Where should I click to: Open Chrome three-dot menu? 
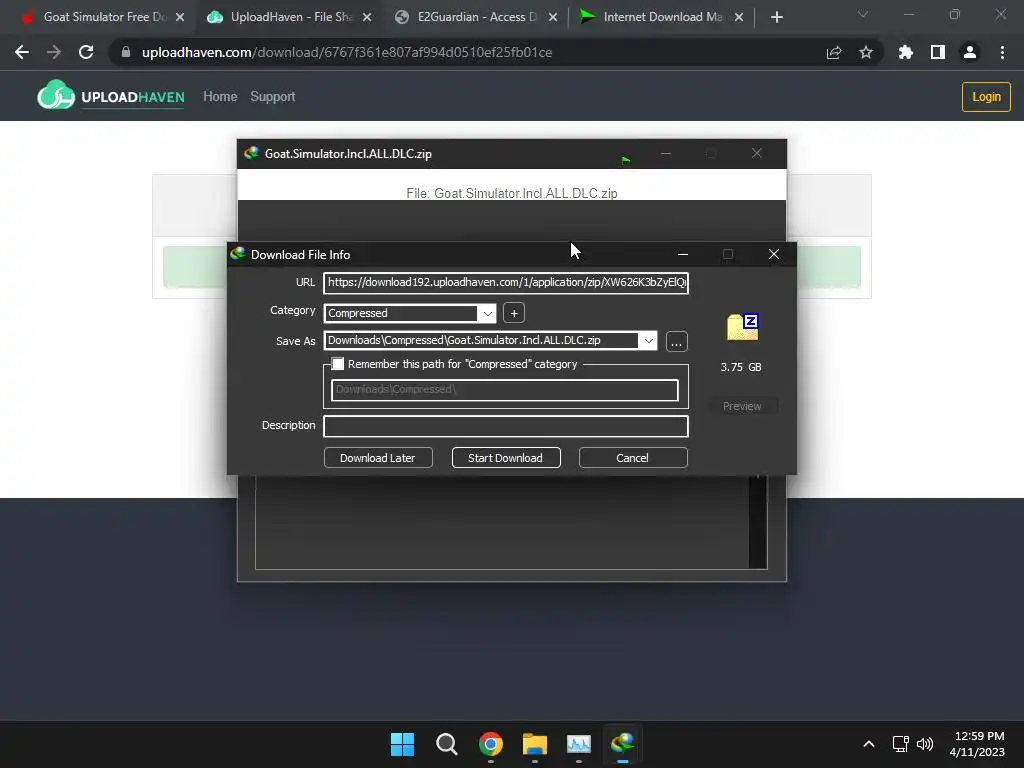(1002, 52)
